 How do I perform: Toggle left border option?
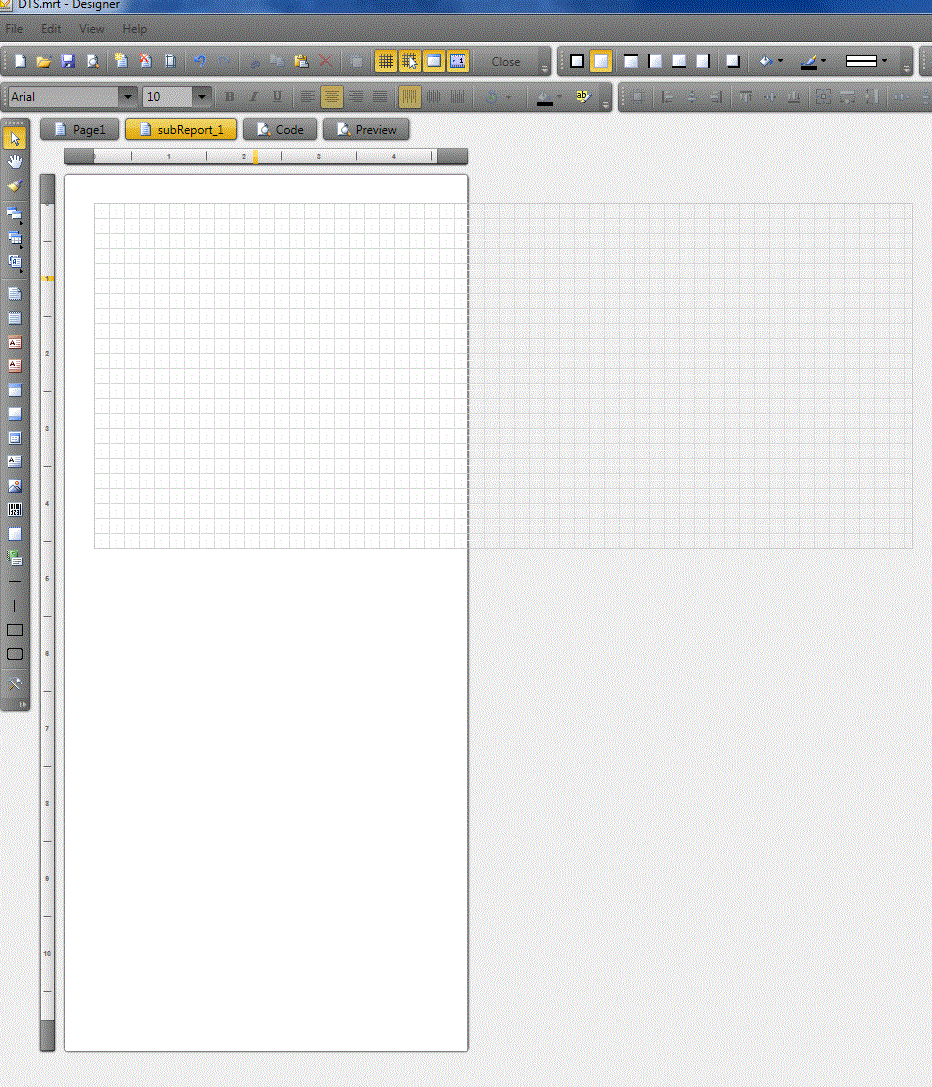pos(655,61)
